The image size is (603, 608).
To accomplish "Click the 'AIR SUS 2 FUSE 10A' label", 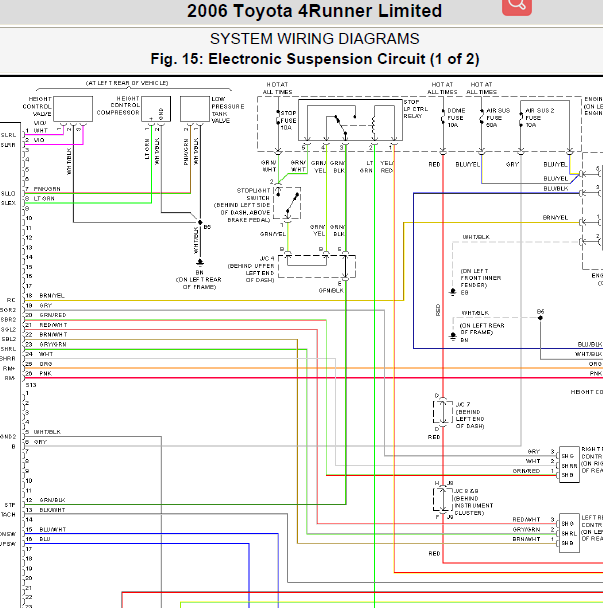I will [539, 118].
